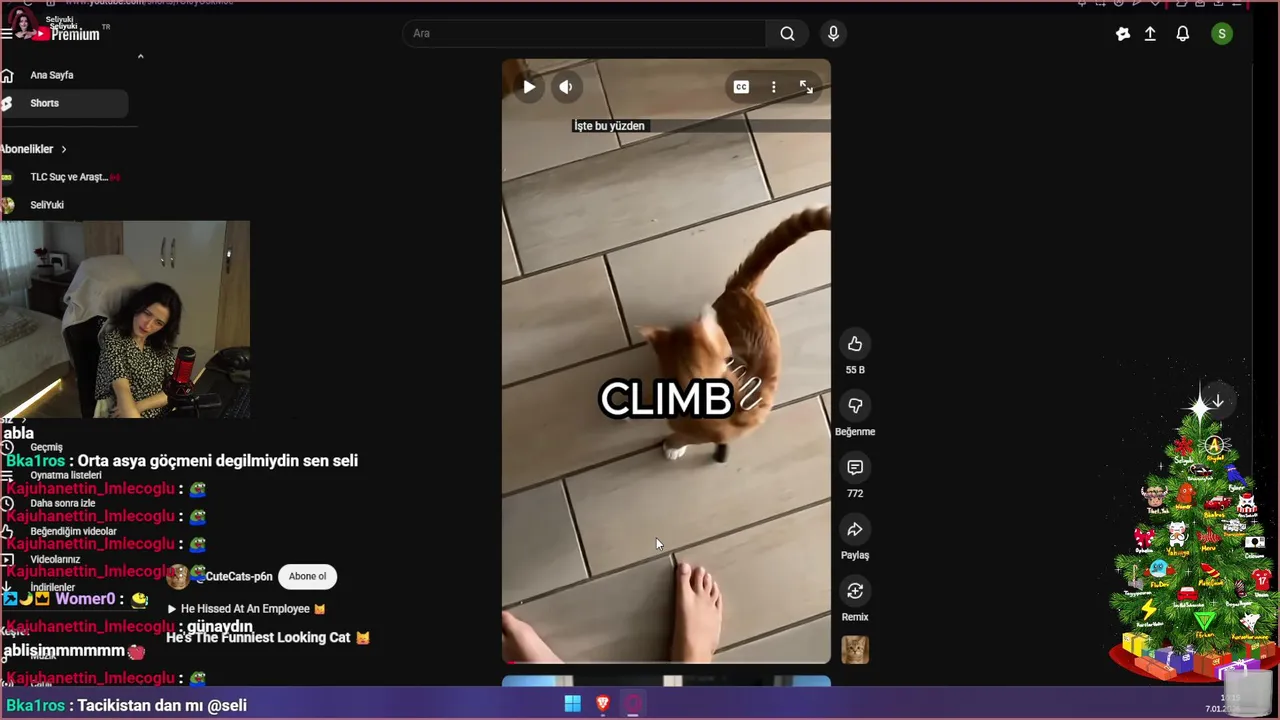Go to the YouTube Premium logo home
The width and height of the screenshot is (1280, 720).
pyautogui.click(x=65, y=34)
